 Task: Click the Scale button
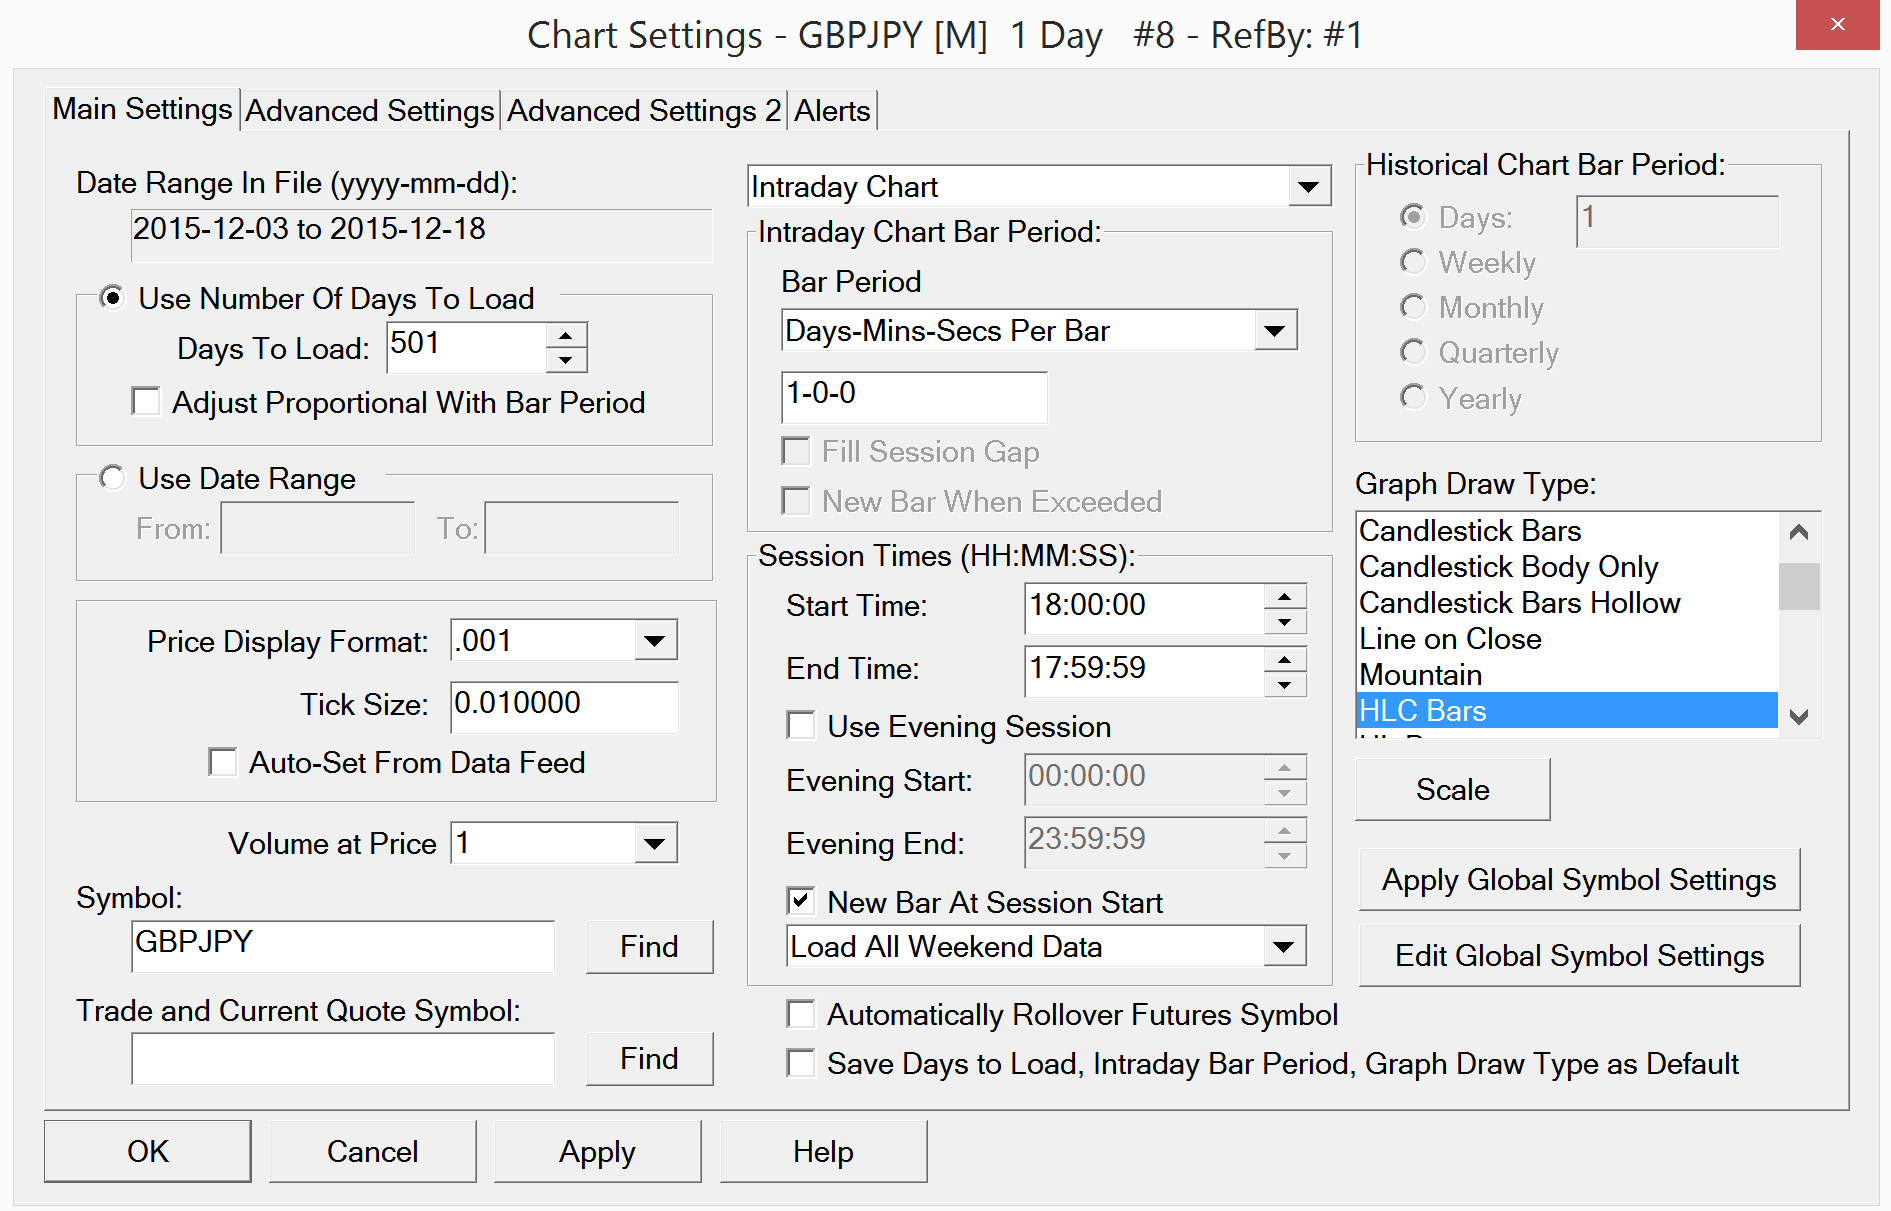click(1452, 790)
